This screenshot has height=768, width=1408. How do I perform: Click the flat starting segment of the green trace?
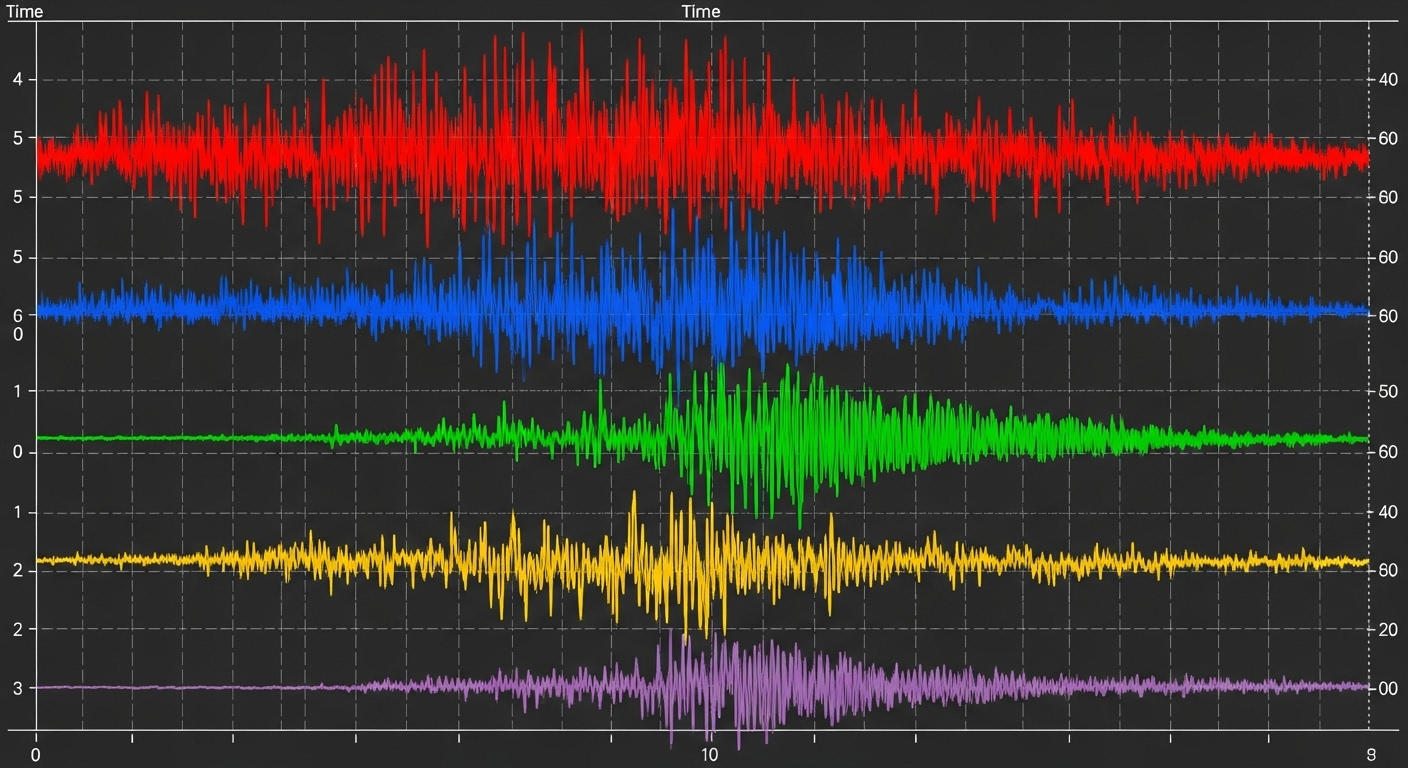point(150,438)
